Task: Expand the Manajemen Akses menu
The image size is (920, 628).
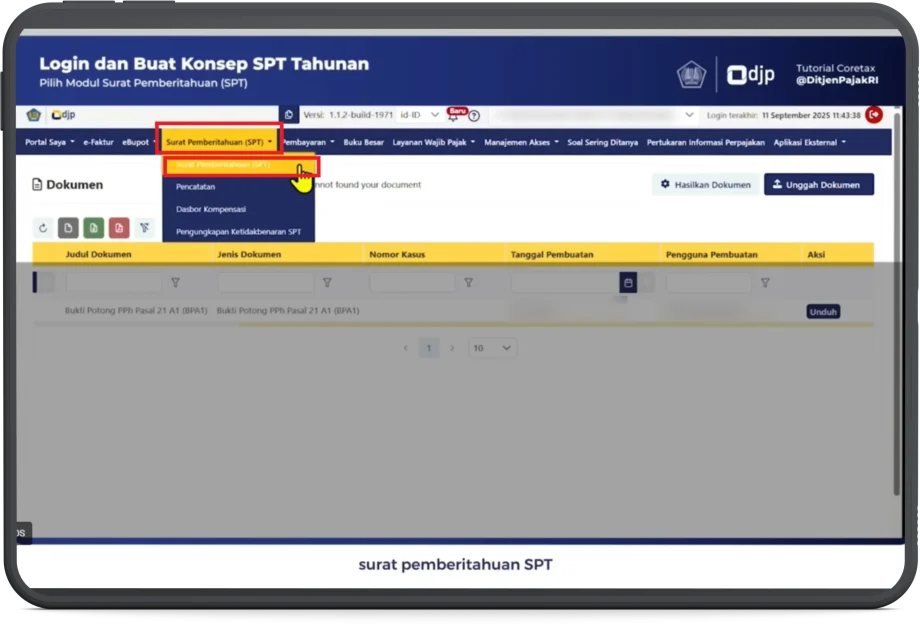Action: pos(521,142)
